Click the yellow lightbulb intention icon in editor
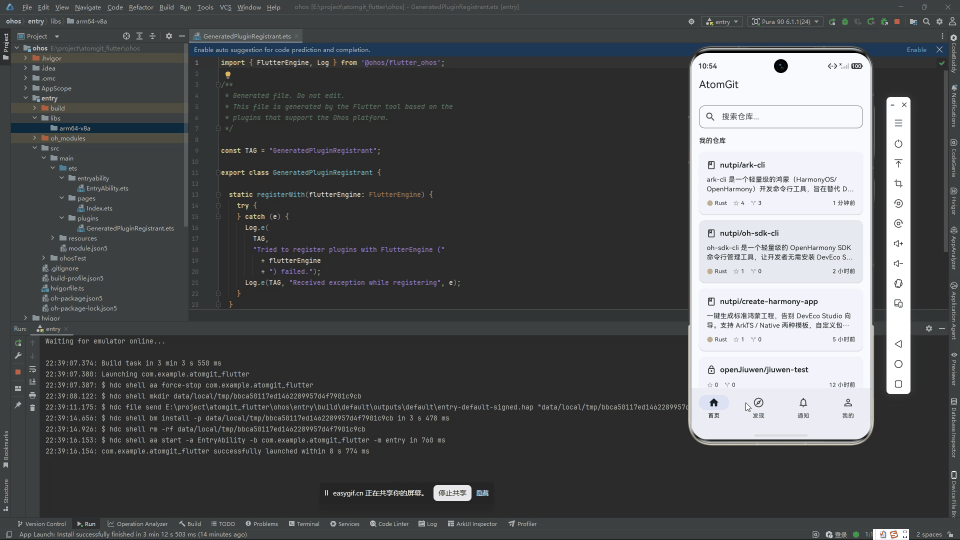Screen dimensions: 960x540 [228, 75]
